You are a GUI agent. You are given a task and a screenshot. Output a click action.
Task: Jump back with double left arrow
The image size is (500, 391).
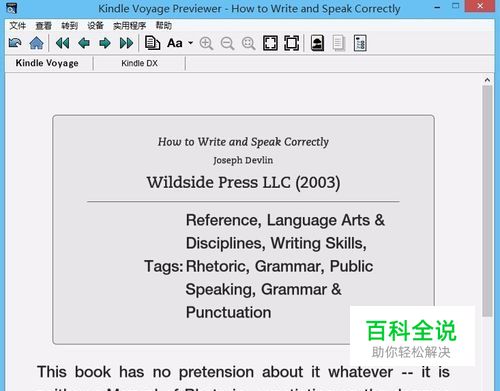(x=62, y=43)
